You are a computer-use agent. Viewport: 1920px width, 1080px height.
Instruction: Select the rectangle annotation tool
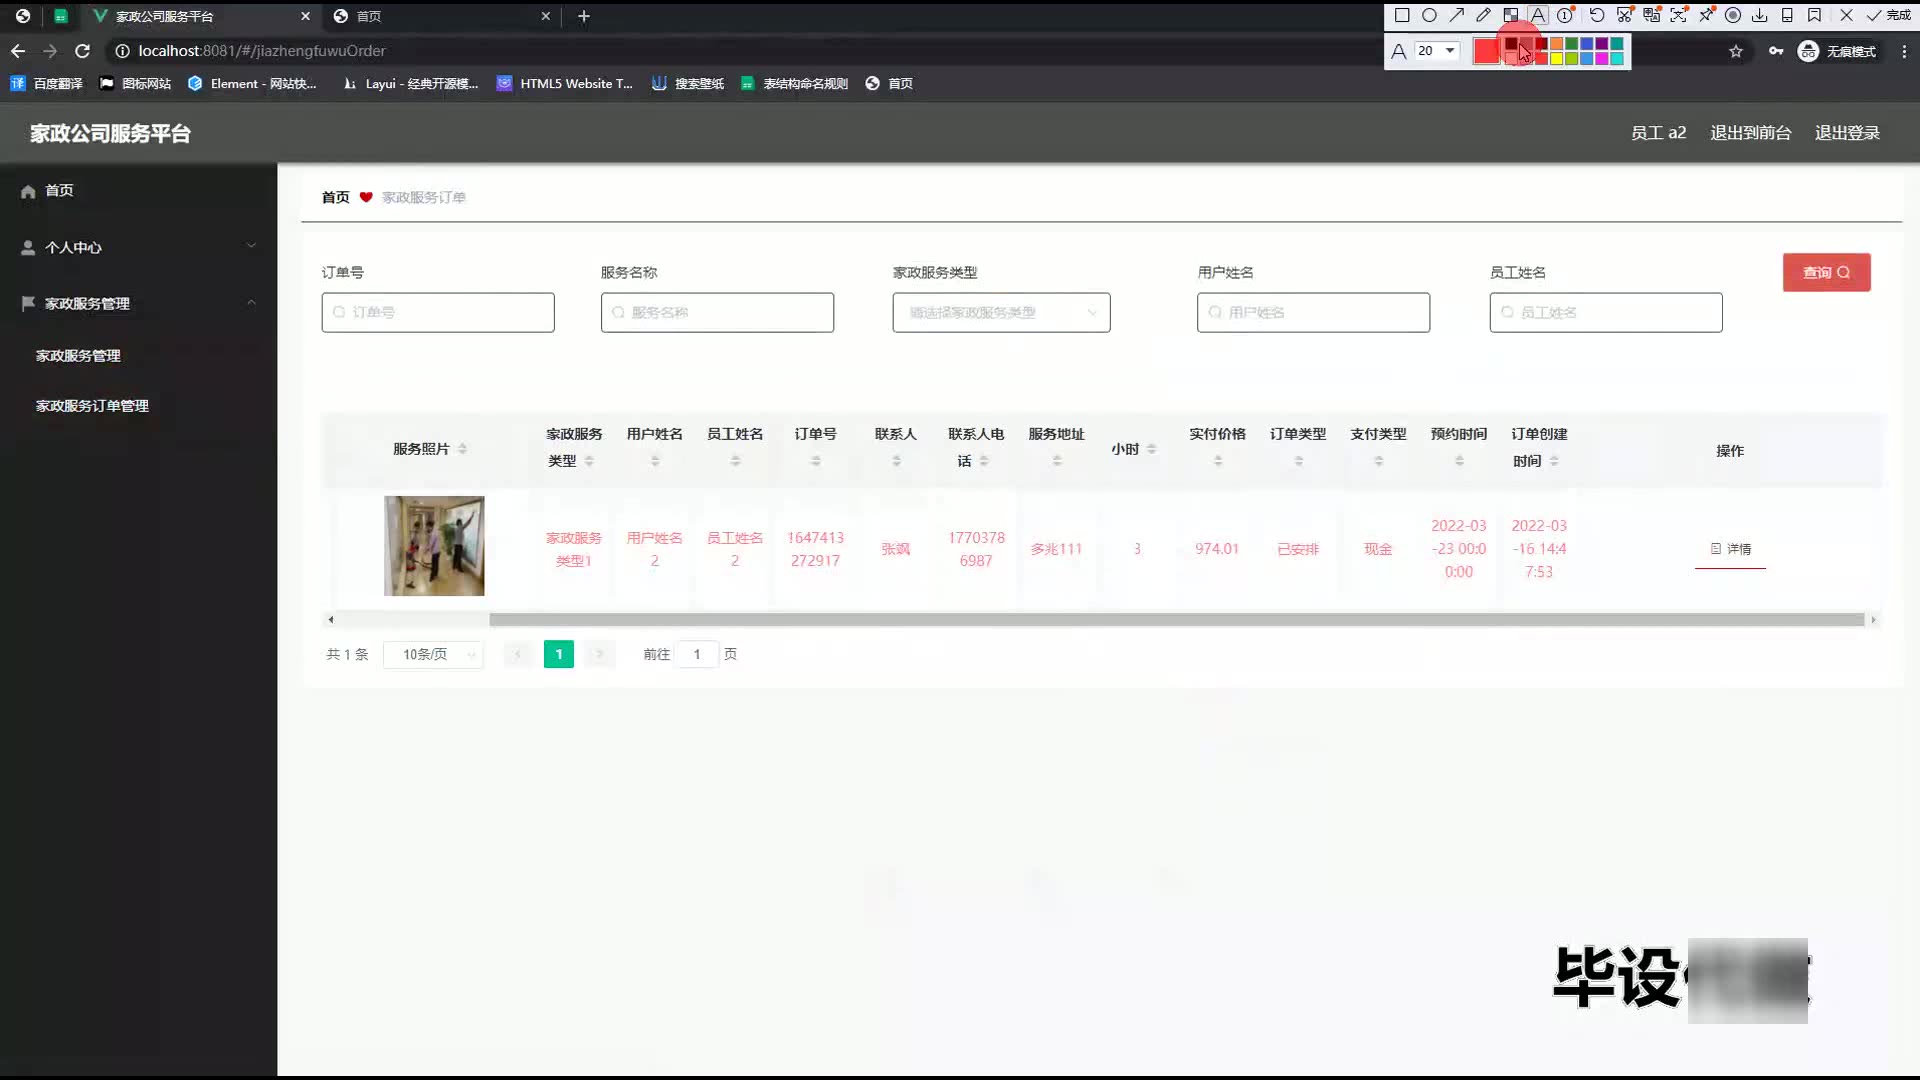tap(1402, 15)
